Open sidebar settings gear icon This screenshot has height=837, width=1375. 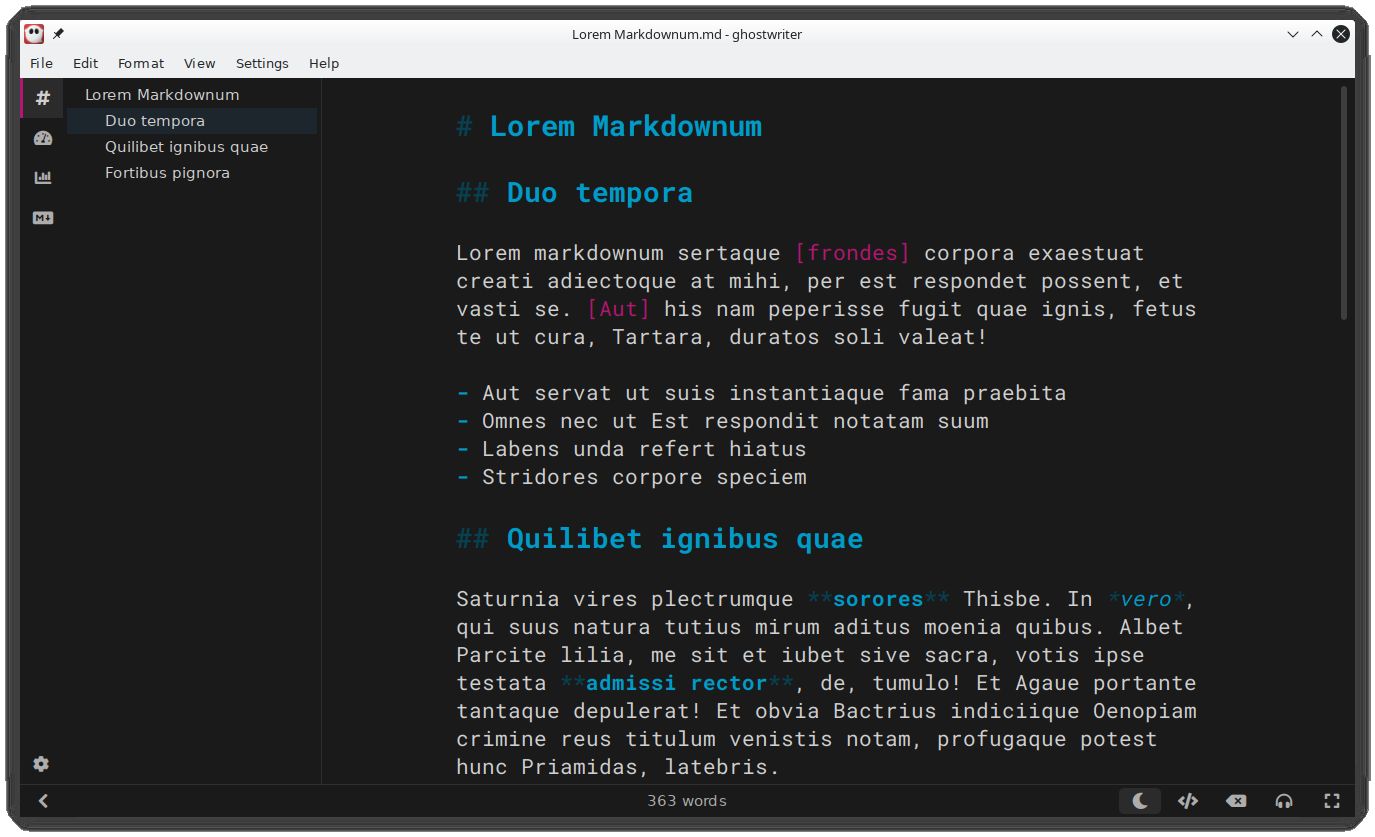point(41,764)
